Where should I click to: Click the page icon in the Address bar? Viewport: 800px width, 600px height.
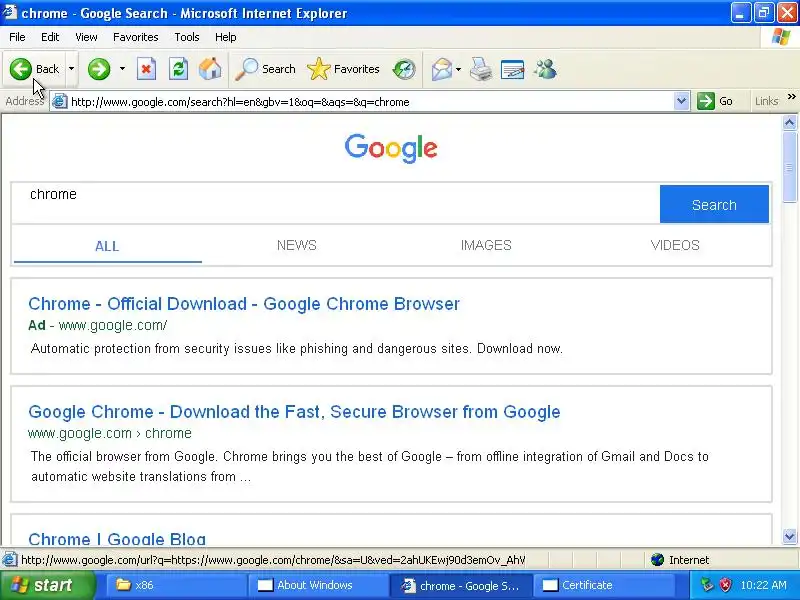pos(60,102)
